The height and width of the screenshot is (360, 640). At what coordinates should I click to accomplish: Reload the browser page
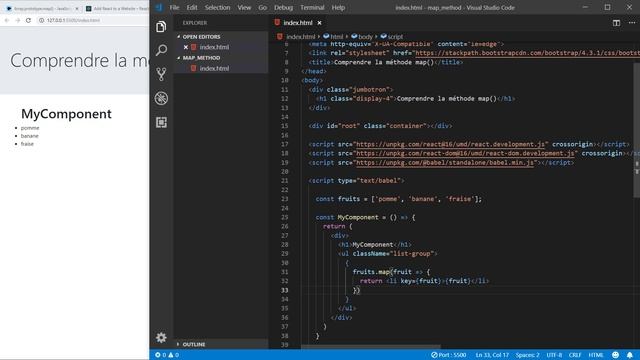(x=28, y=20)
